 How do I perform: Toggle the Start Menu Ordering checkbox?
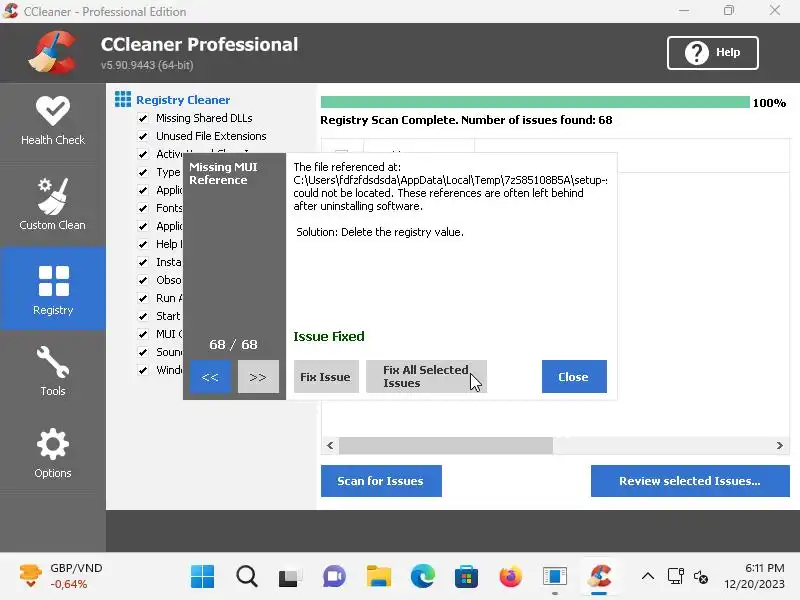143,316
